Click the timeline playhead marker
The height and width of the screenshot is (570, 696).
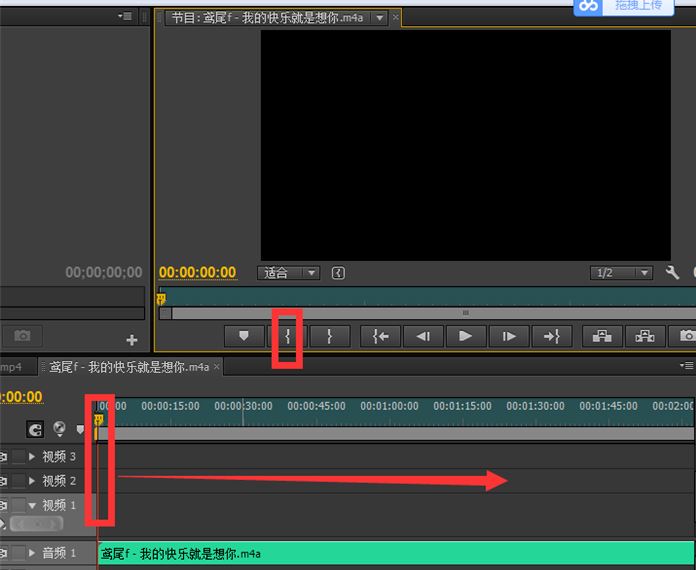(x=99, y=420)
